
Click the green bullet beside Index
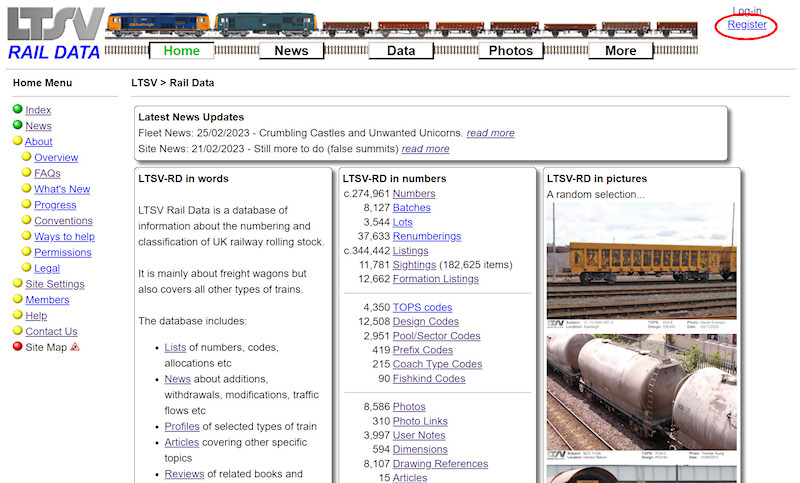click(18, 110)
